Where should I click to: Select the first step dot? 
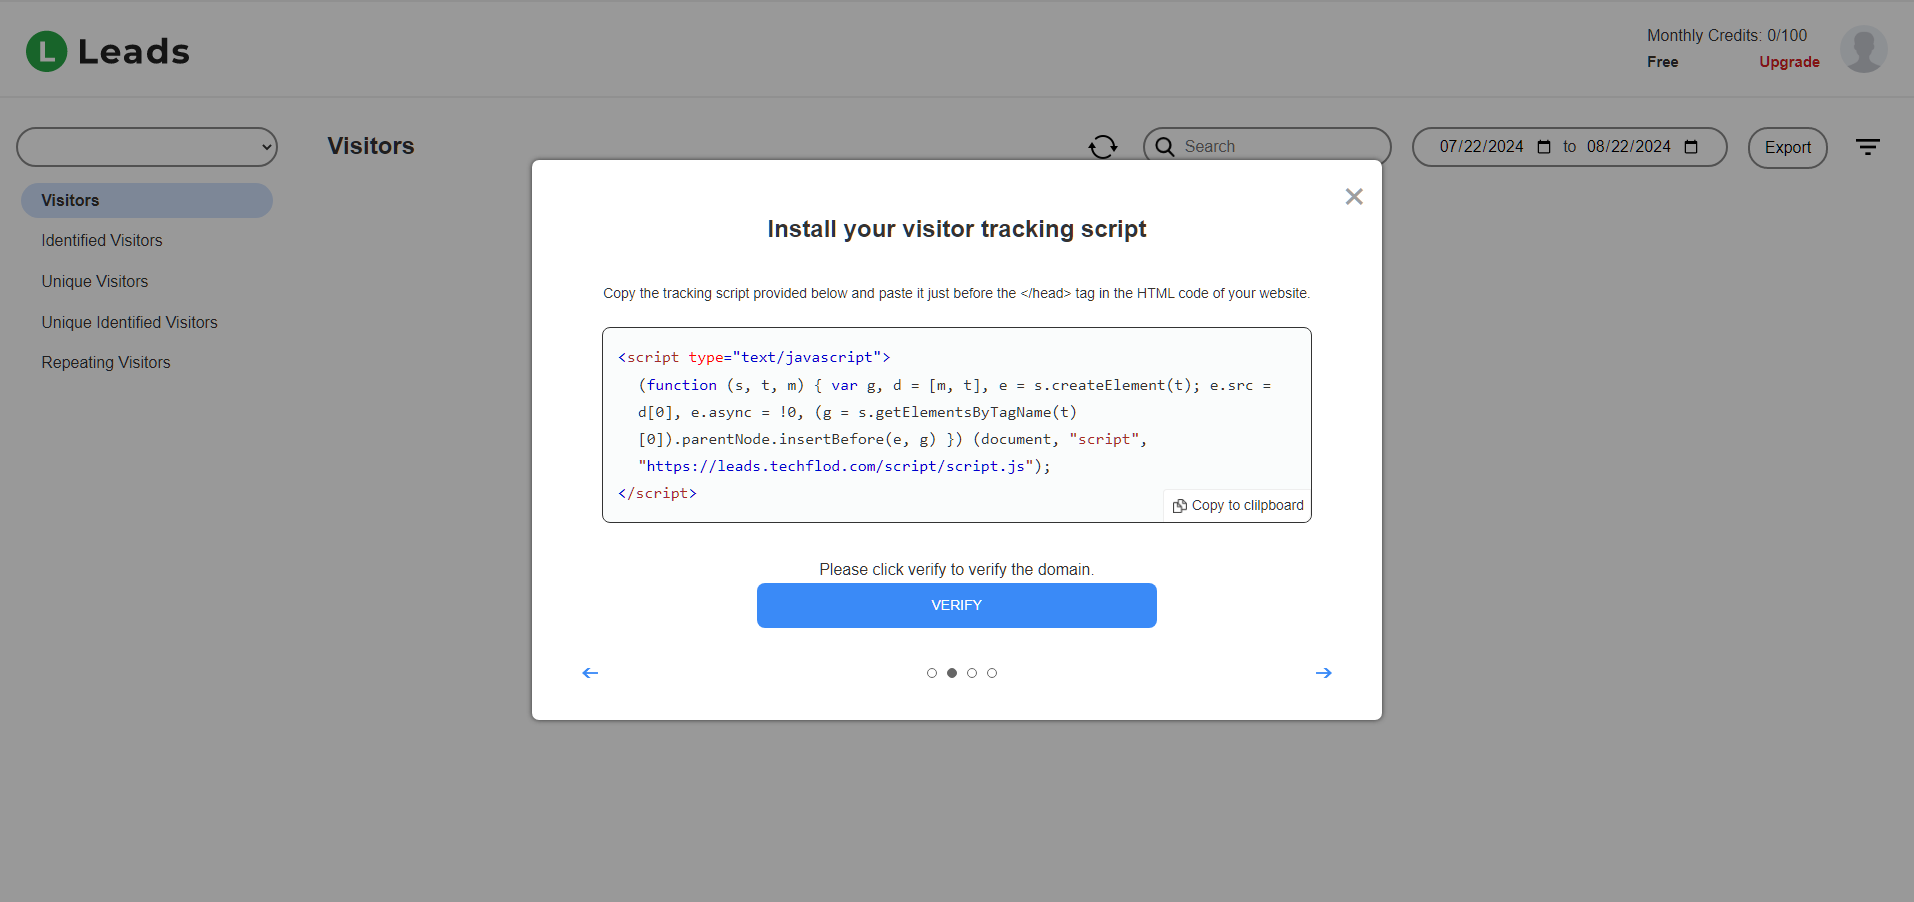click(932, 673)
